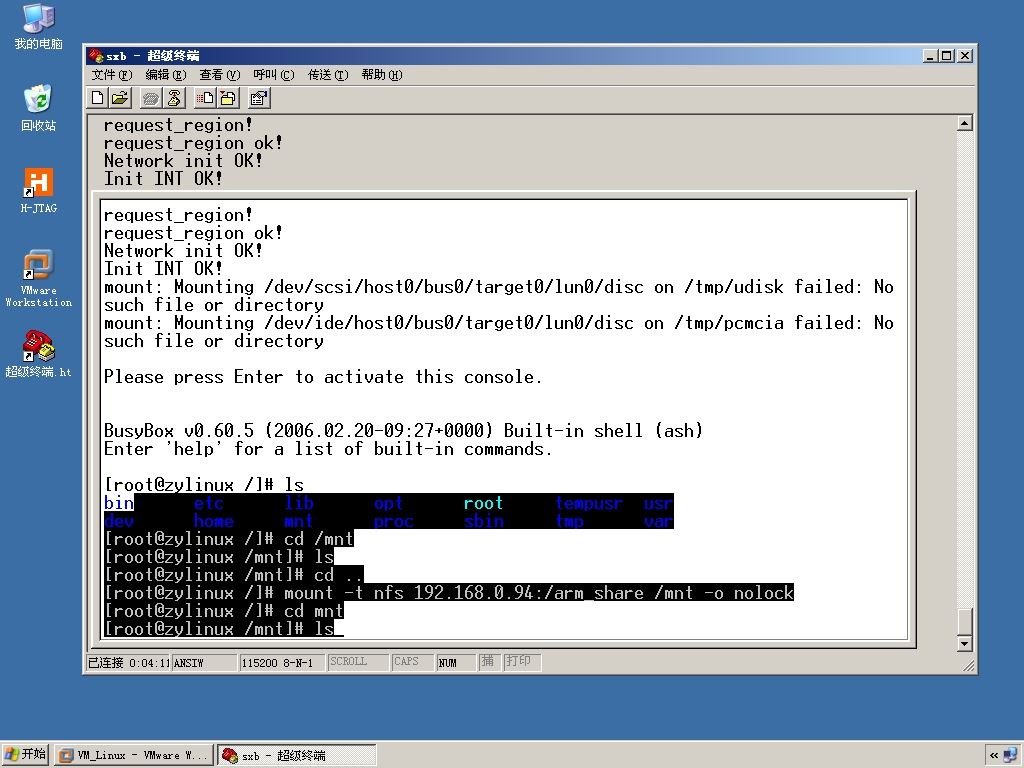Select H-JTAG desktop shortcut
The width and height of the screenshot is (1024, 768).
39,191
